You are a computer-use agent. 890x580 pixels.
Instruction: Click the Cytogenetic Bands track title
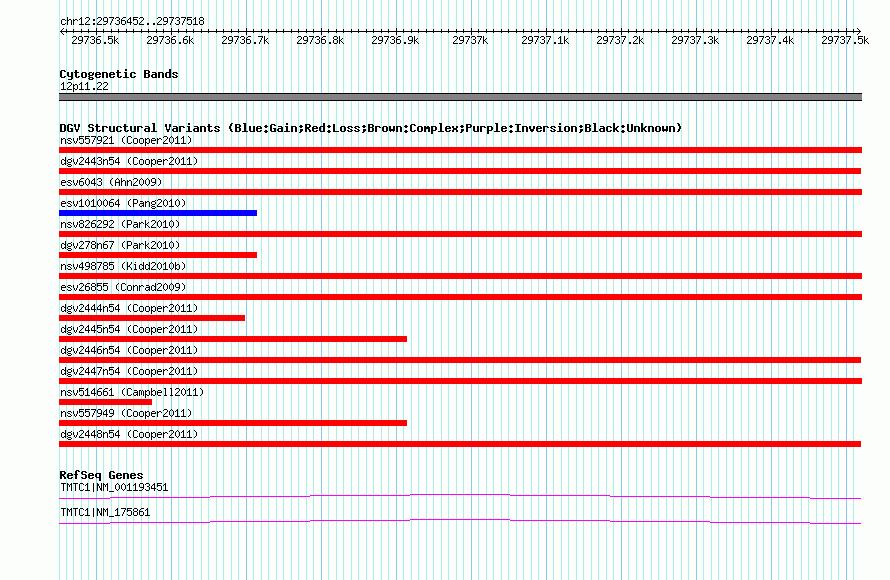119,74
